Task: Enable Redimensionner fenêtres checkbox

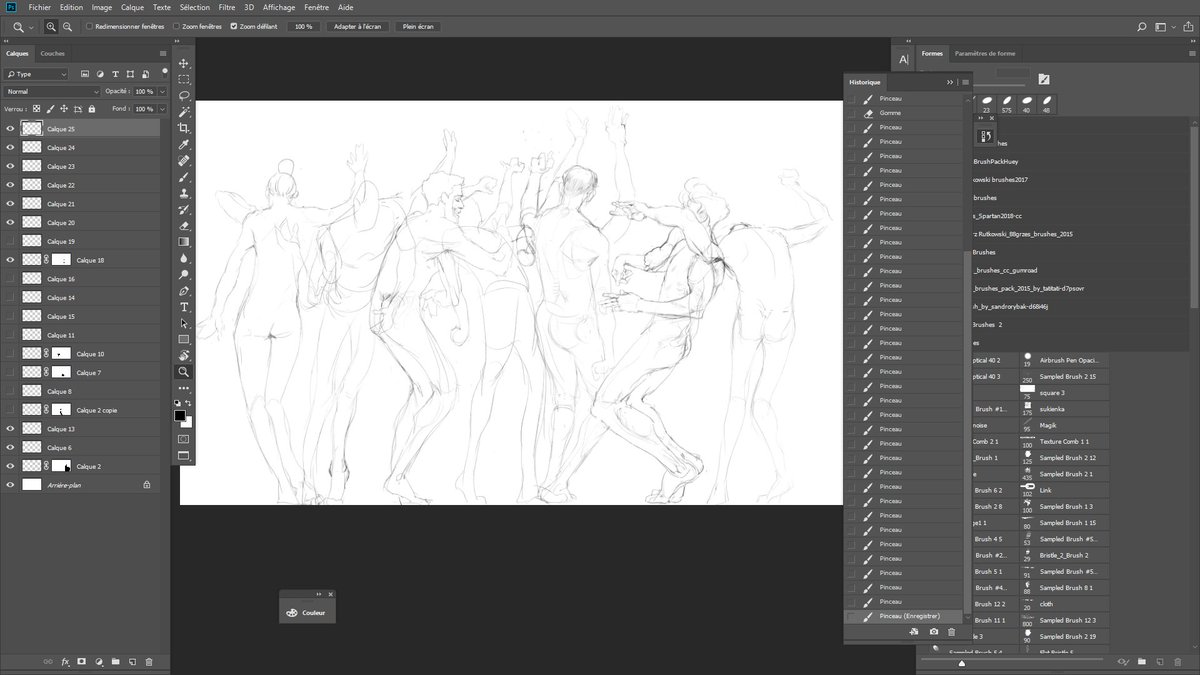Action: [x=88, y=26]
